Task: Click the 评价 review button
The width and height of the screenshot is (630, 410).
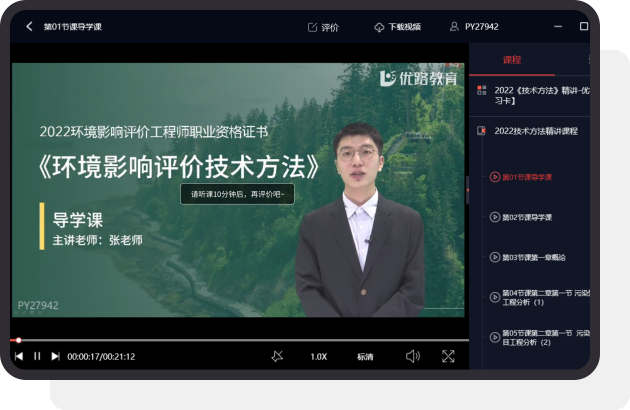Action: click(x=323, y=27)
